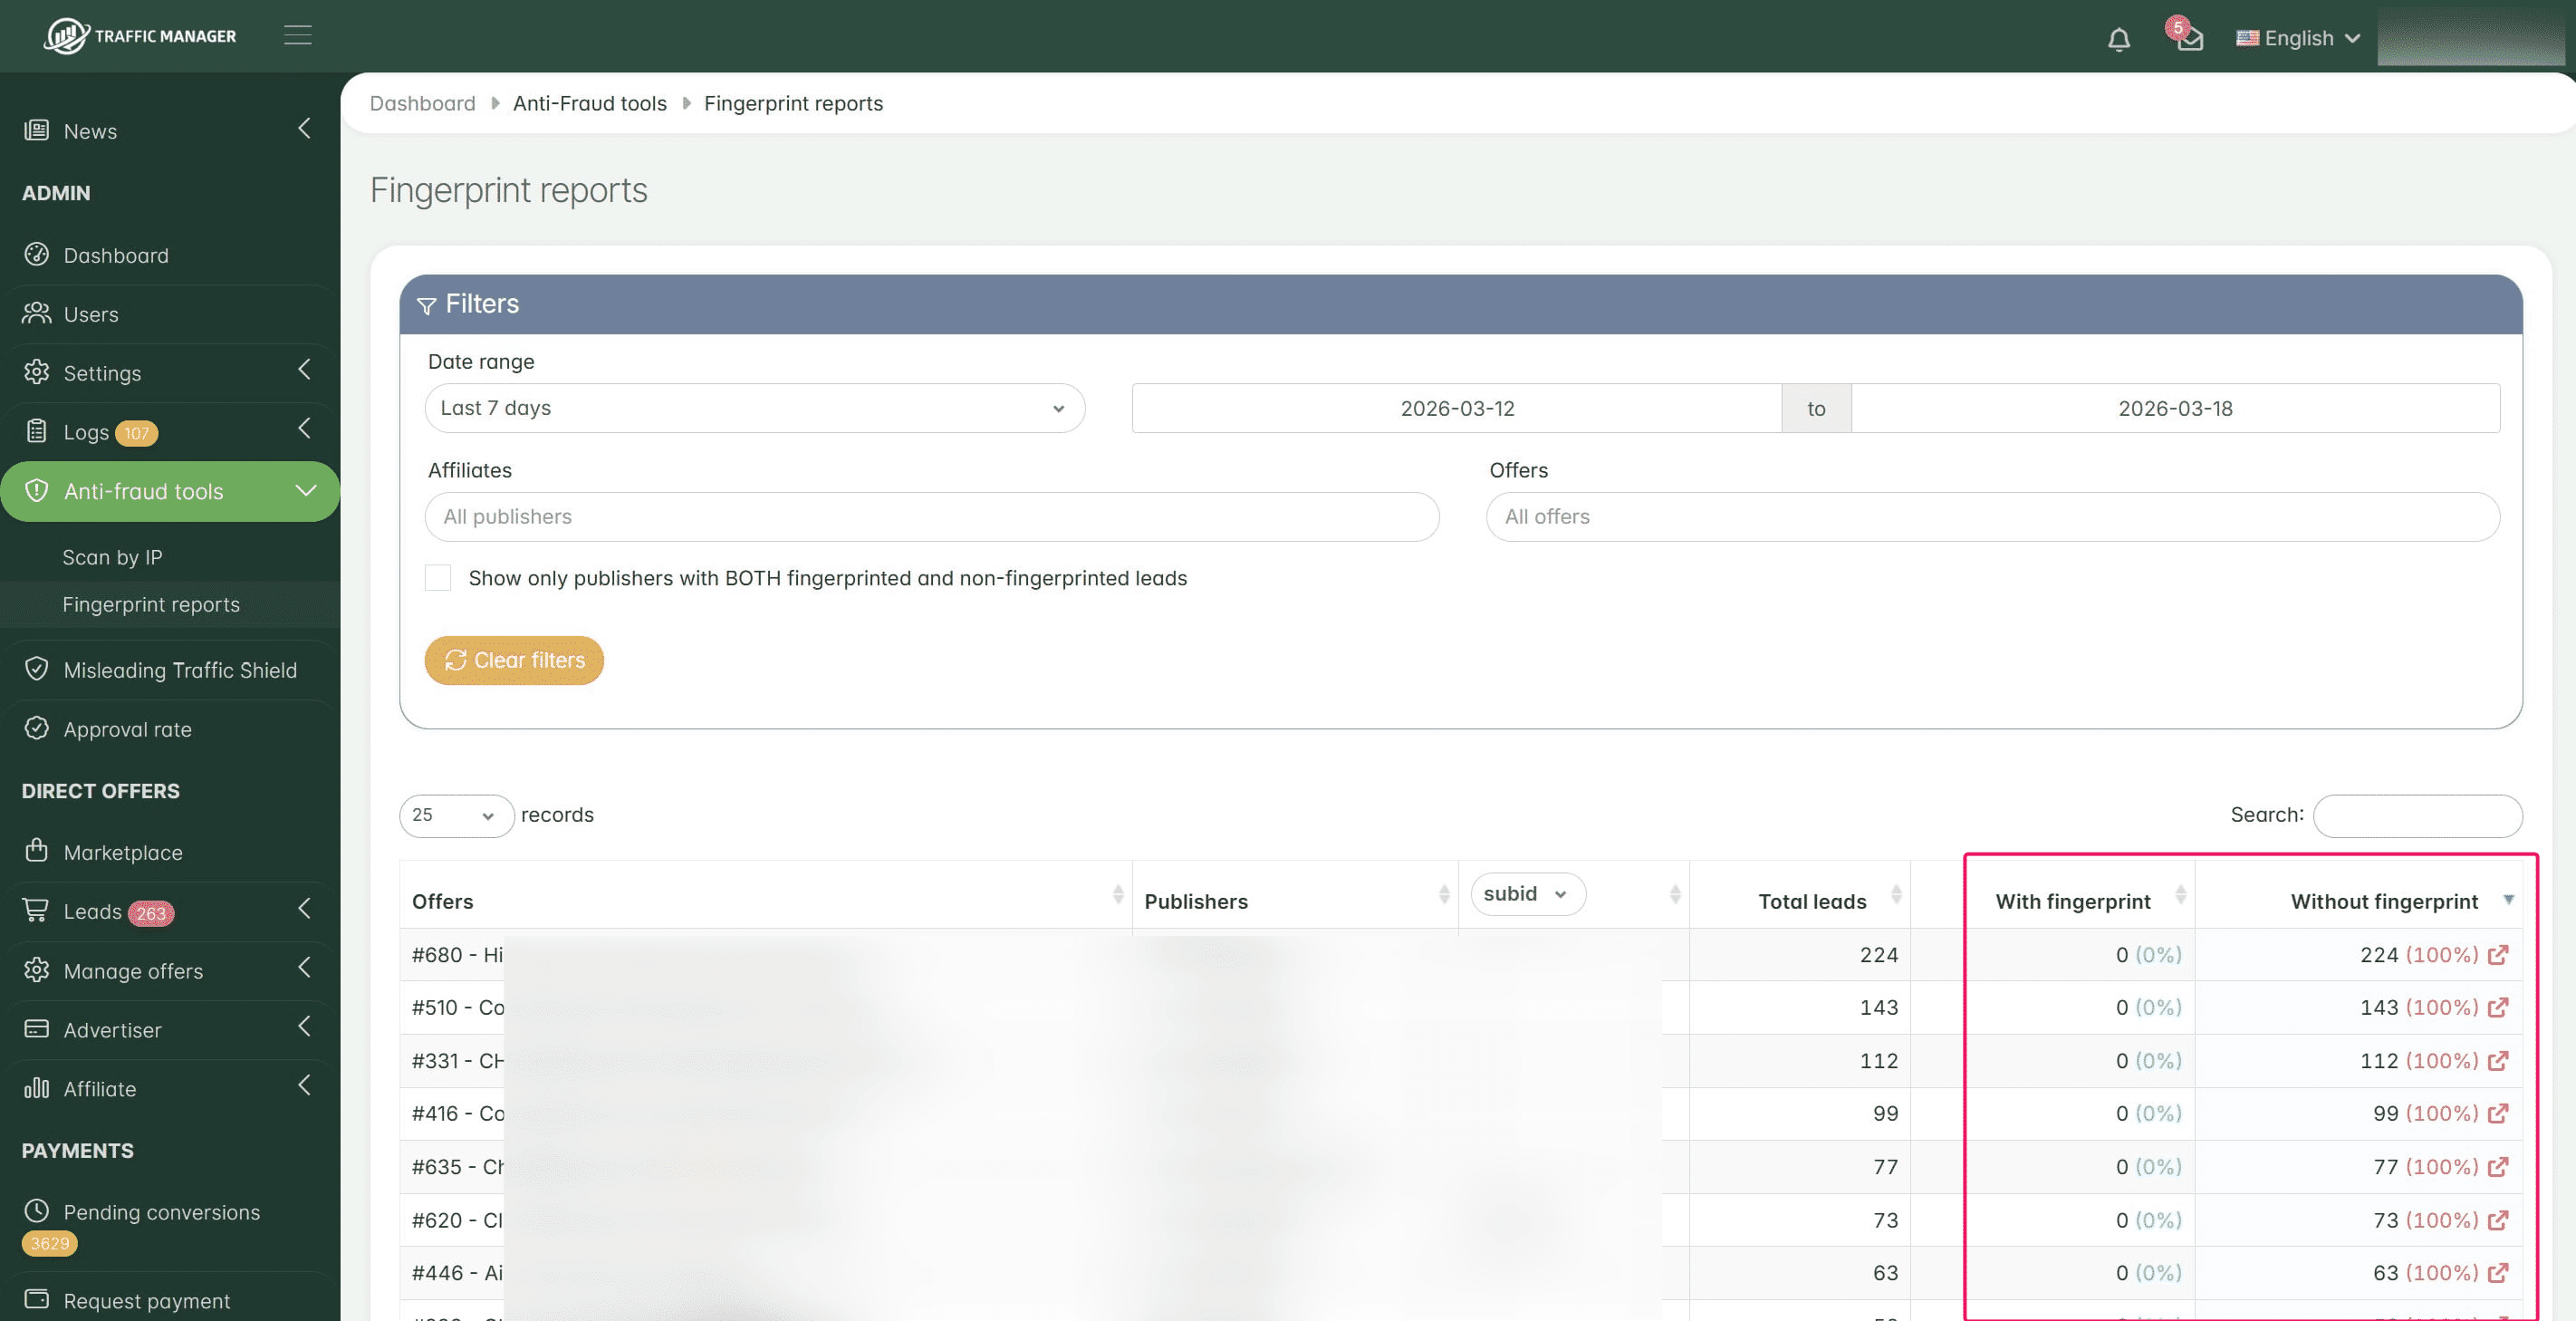The height and width of the screenshot is (1321, 2576).
Task: Click the 107 badge on Logs
Action: pos(137,433)
